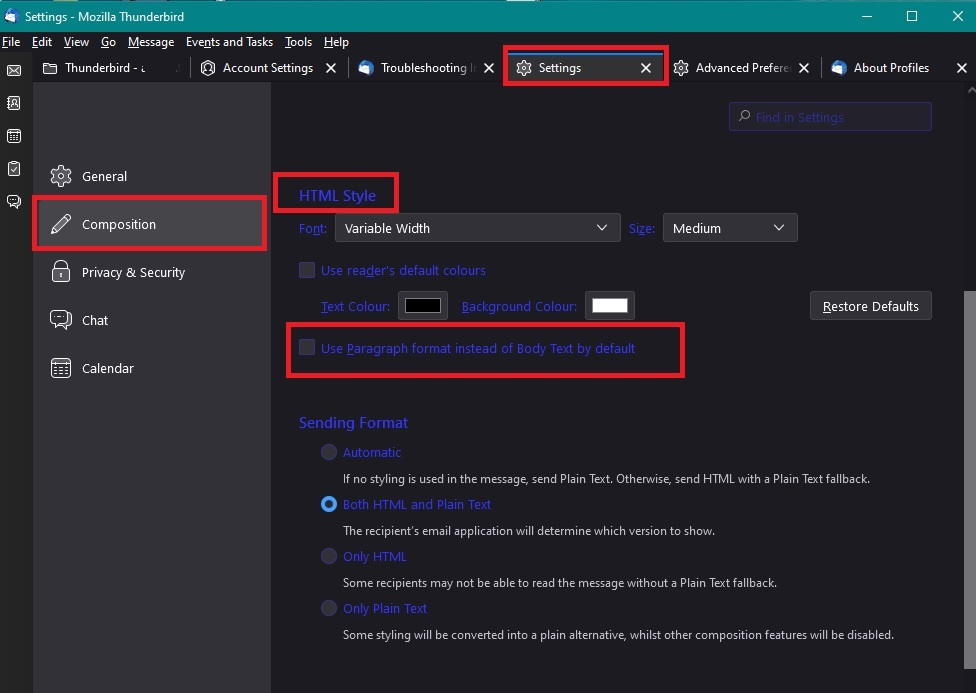This screenshot has width=976, height=693.
Task: Choose Only Plain Text sending format
Action: coord(328,608)
